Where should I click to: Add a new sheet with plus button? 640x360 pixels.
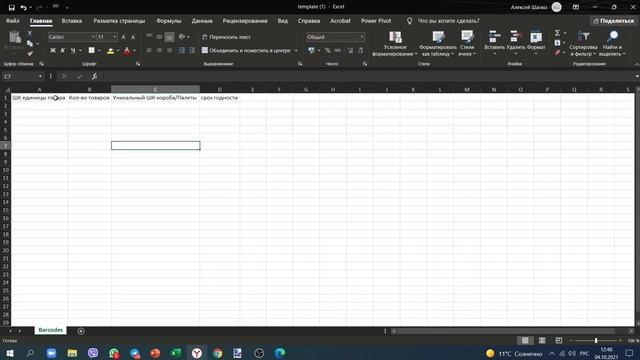click(x=81, y=331)
